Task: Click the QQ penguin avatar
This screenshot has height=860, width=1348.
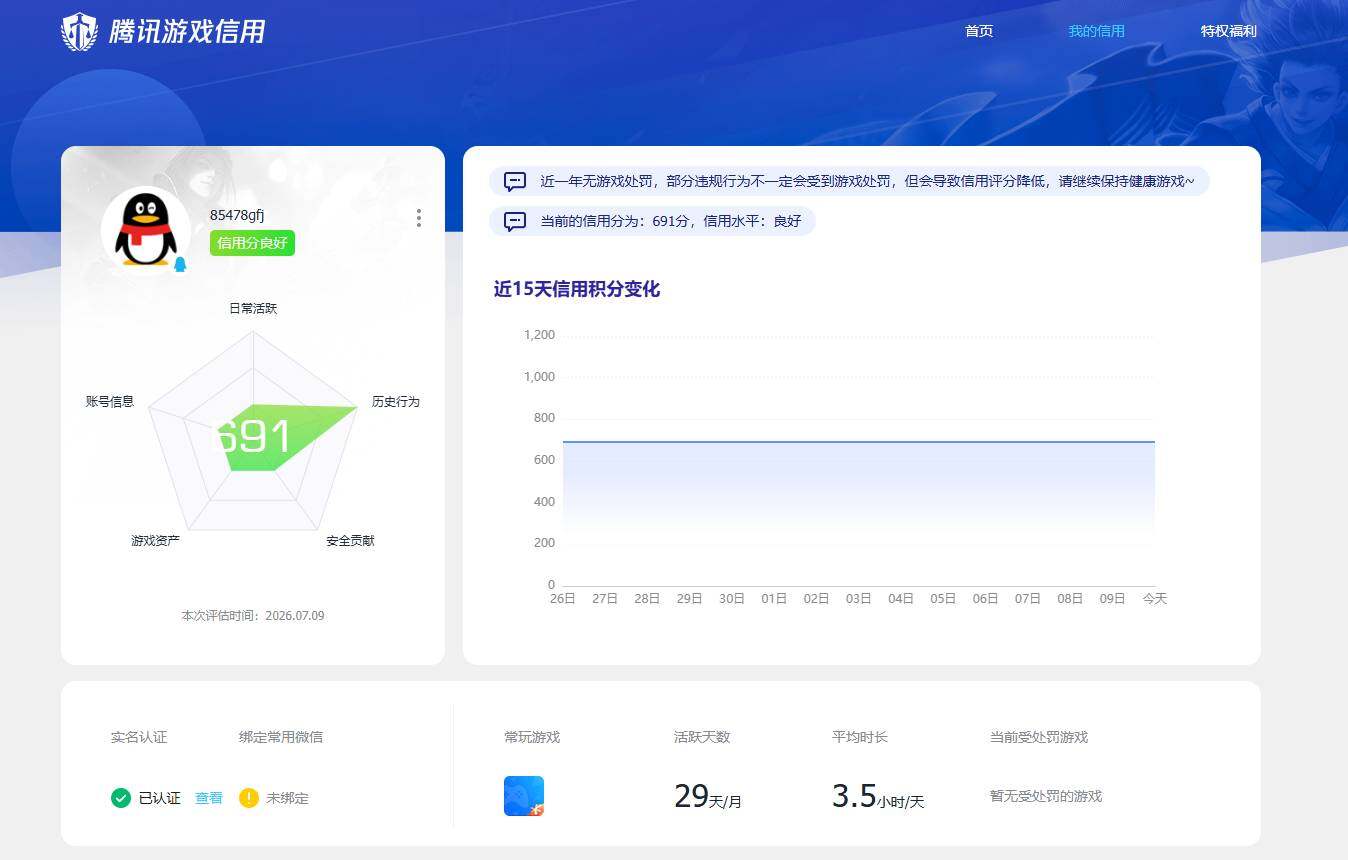Action: click(146, 230)
